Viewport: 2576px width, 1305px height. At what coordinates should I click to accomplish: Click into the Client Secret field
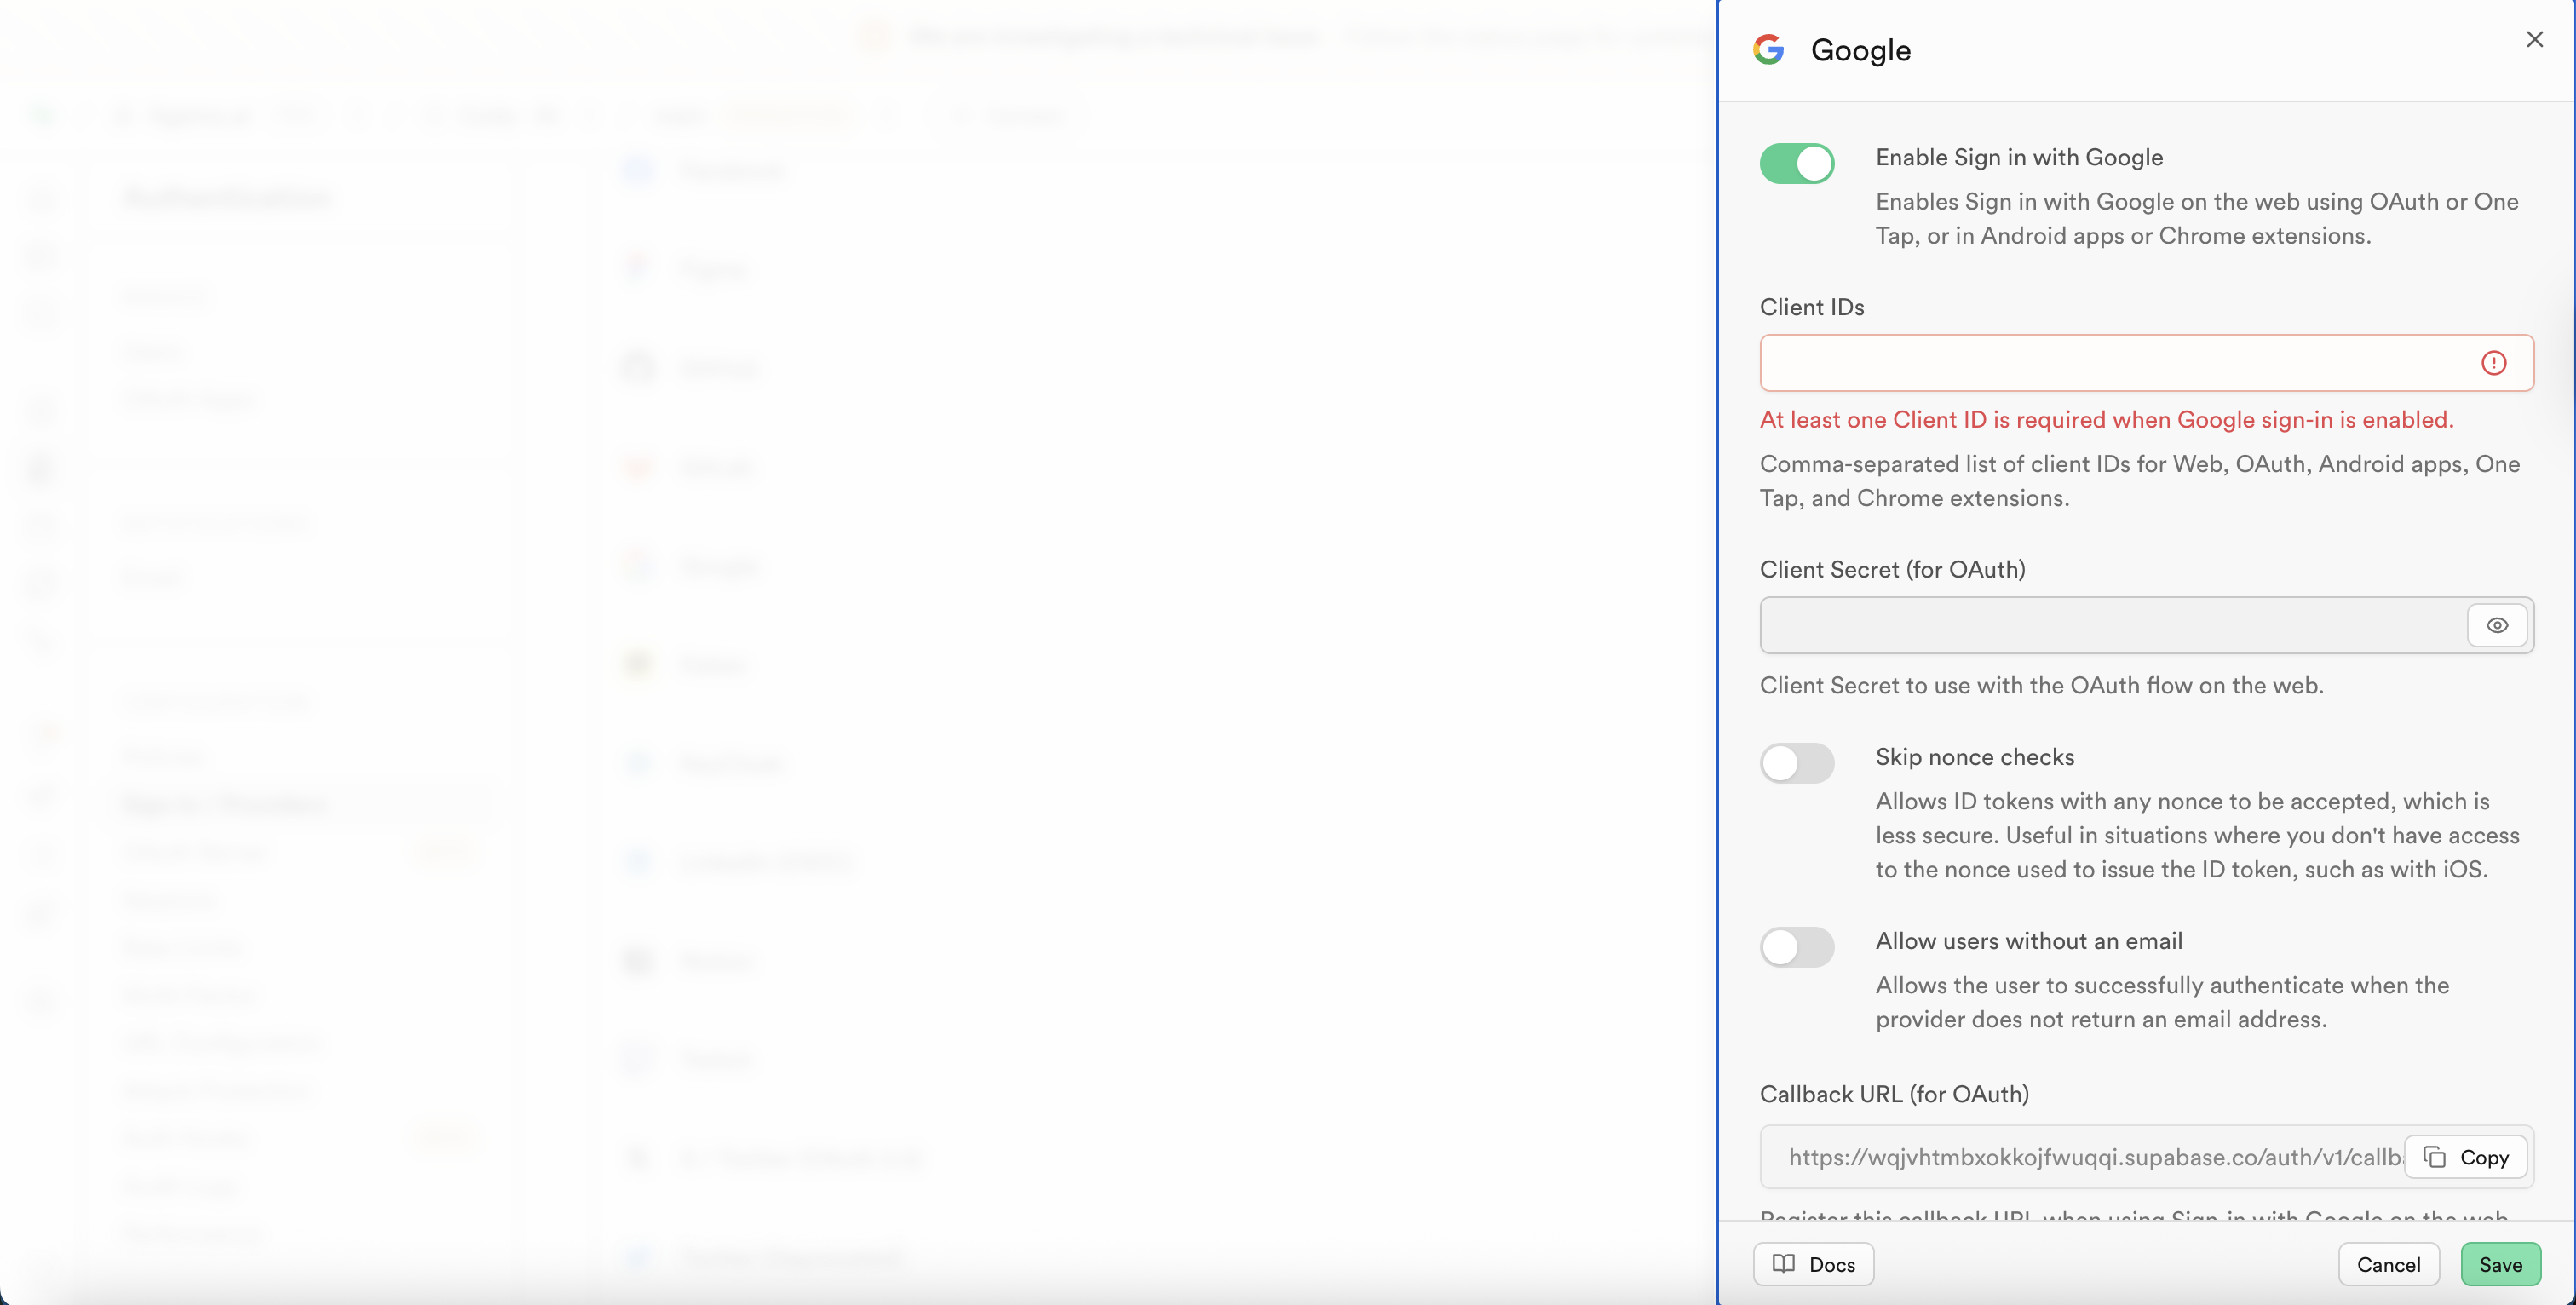(2110, 625)
